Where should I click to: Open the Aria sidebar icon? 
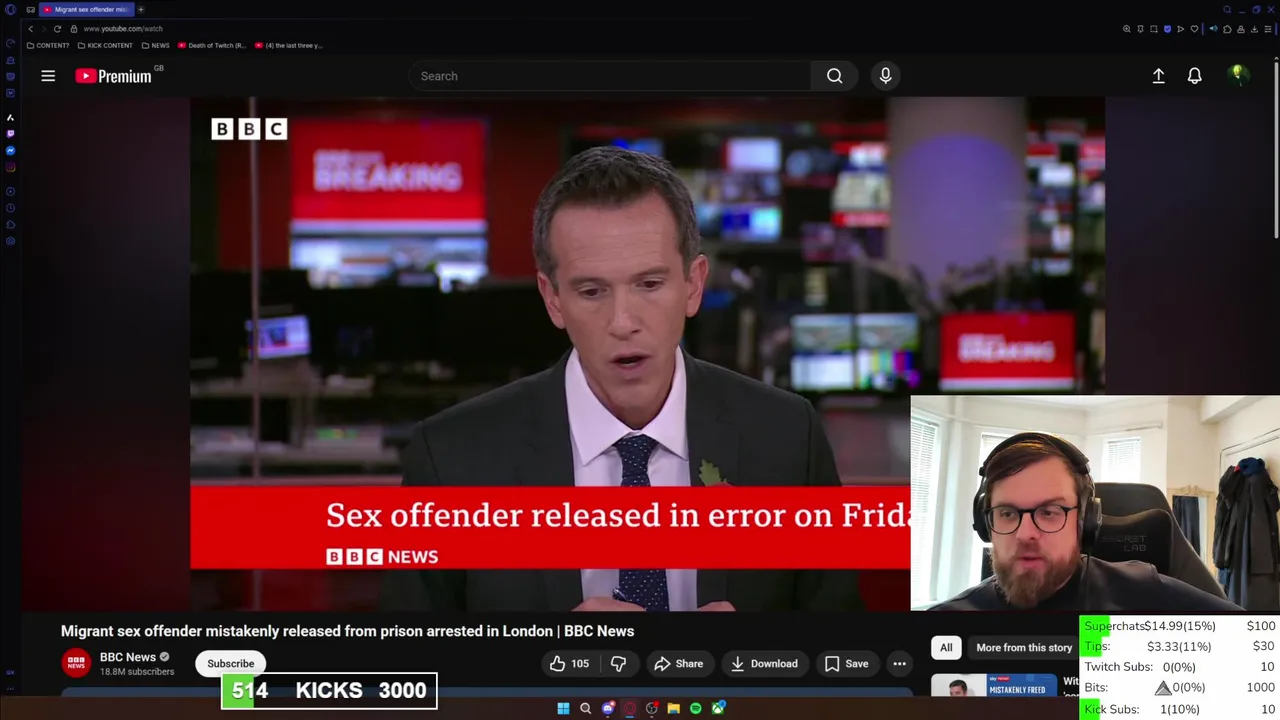10,117
